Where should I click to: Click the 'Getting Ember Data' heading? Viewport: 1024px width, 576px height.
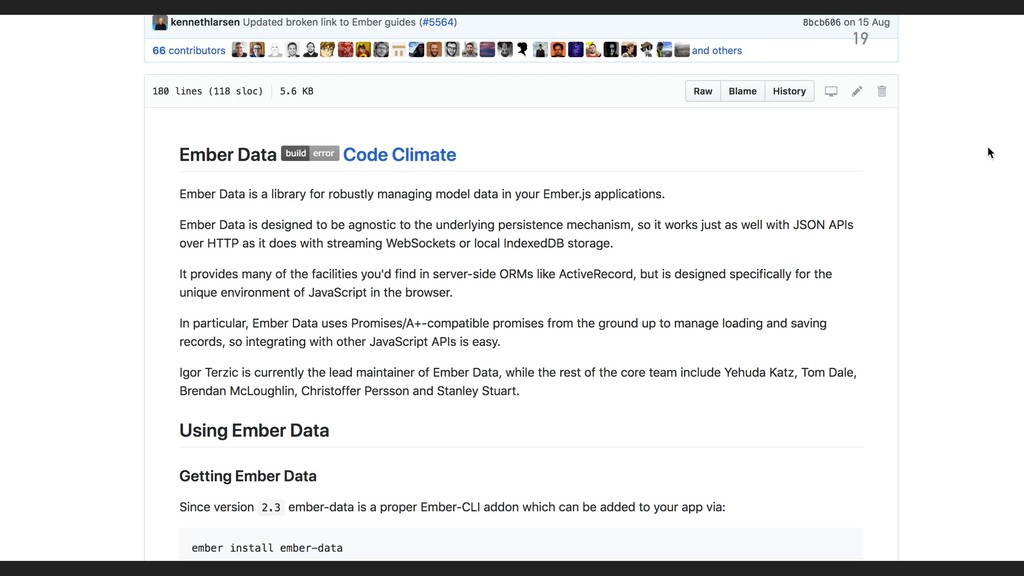pos(248,476)
